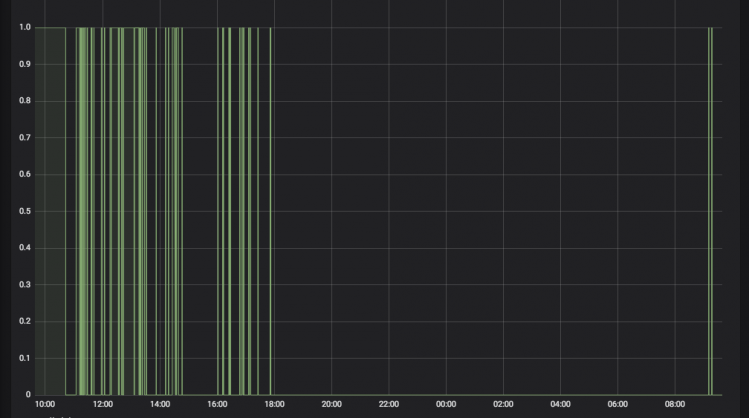Screen dimensions: 749x418
Task: Click the 0.9 y-axis label
Action: click(25, 64)
